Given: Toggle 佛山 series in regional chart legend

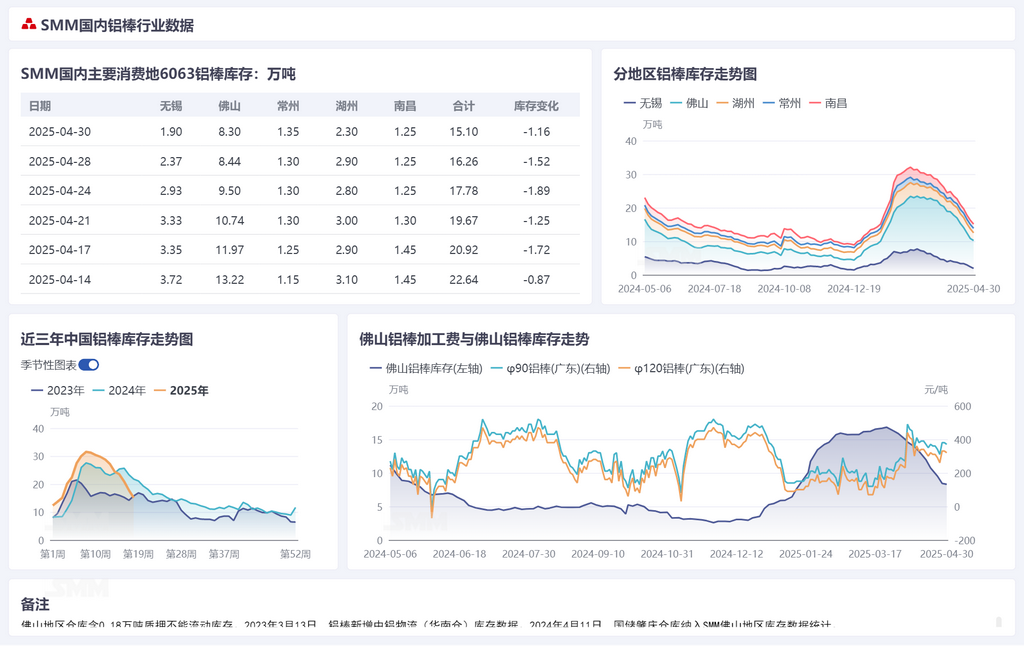Looking at the screenshot, I should tap(690, 103).
